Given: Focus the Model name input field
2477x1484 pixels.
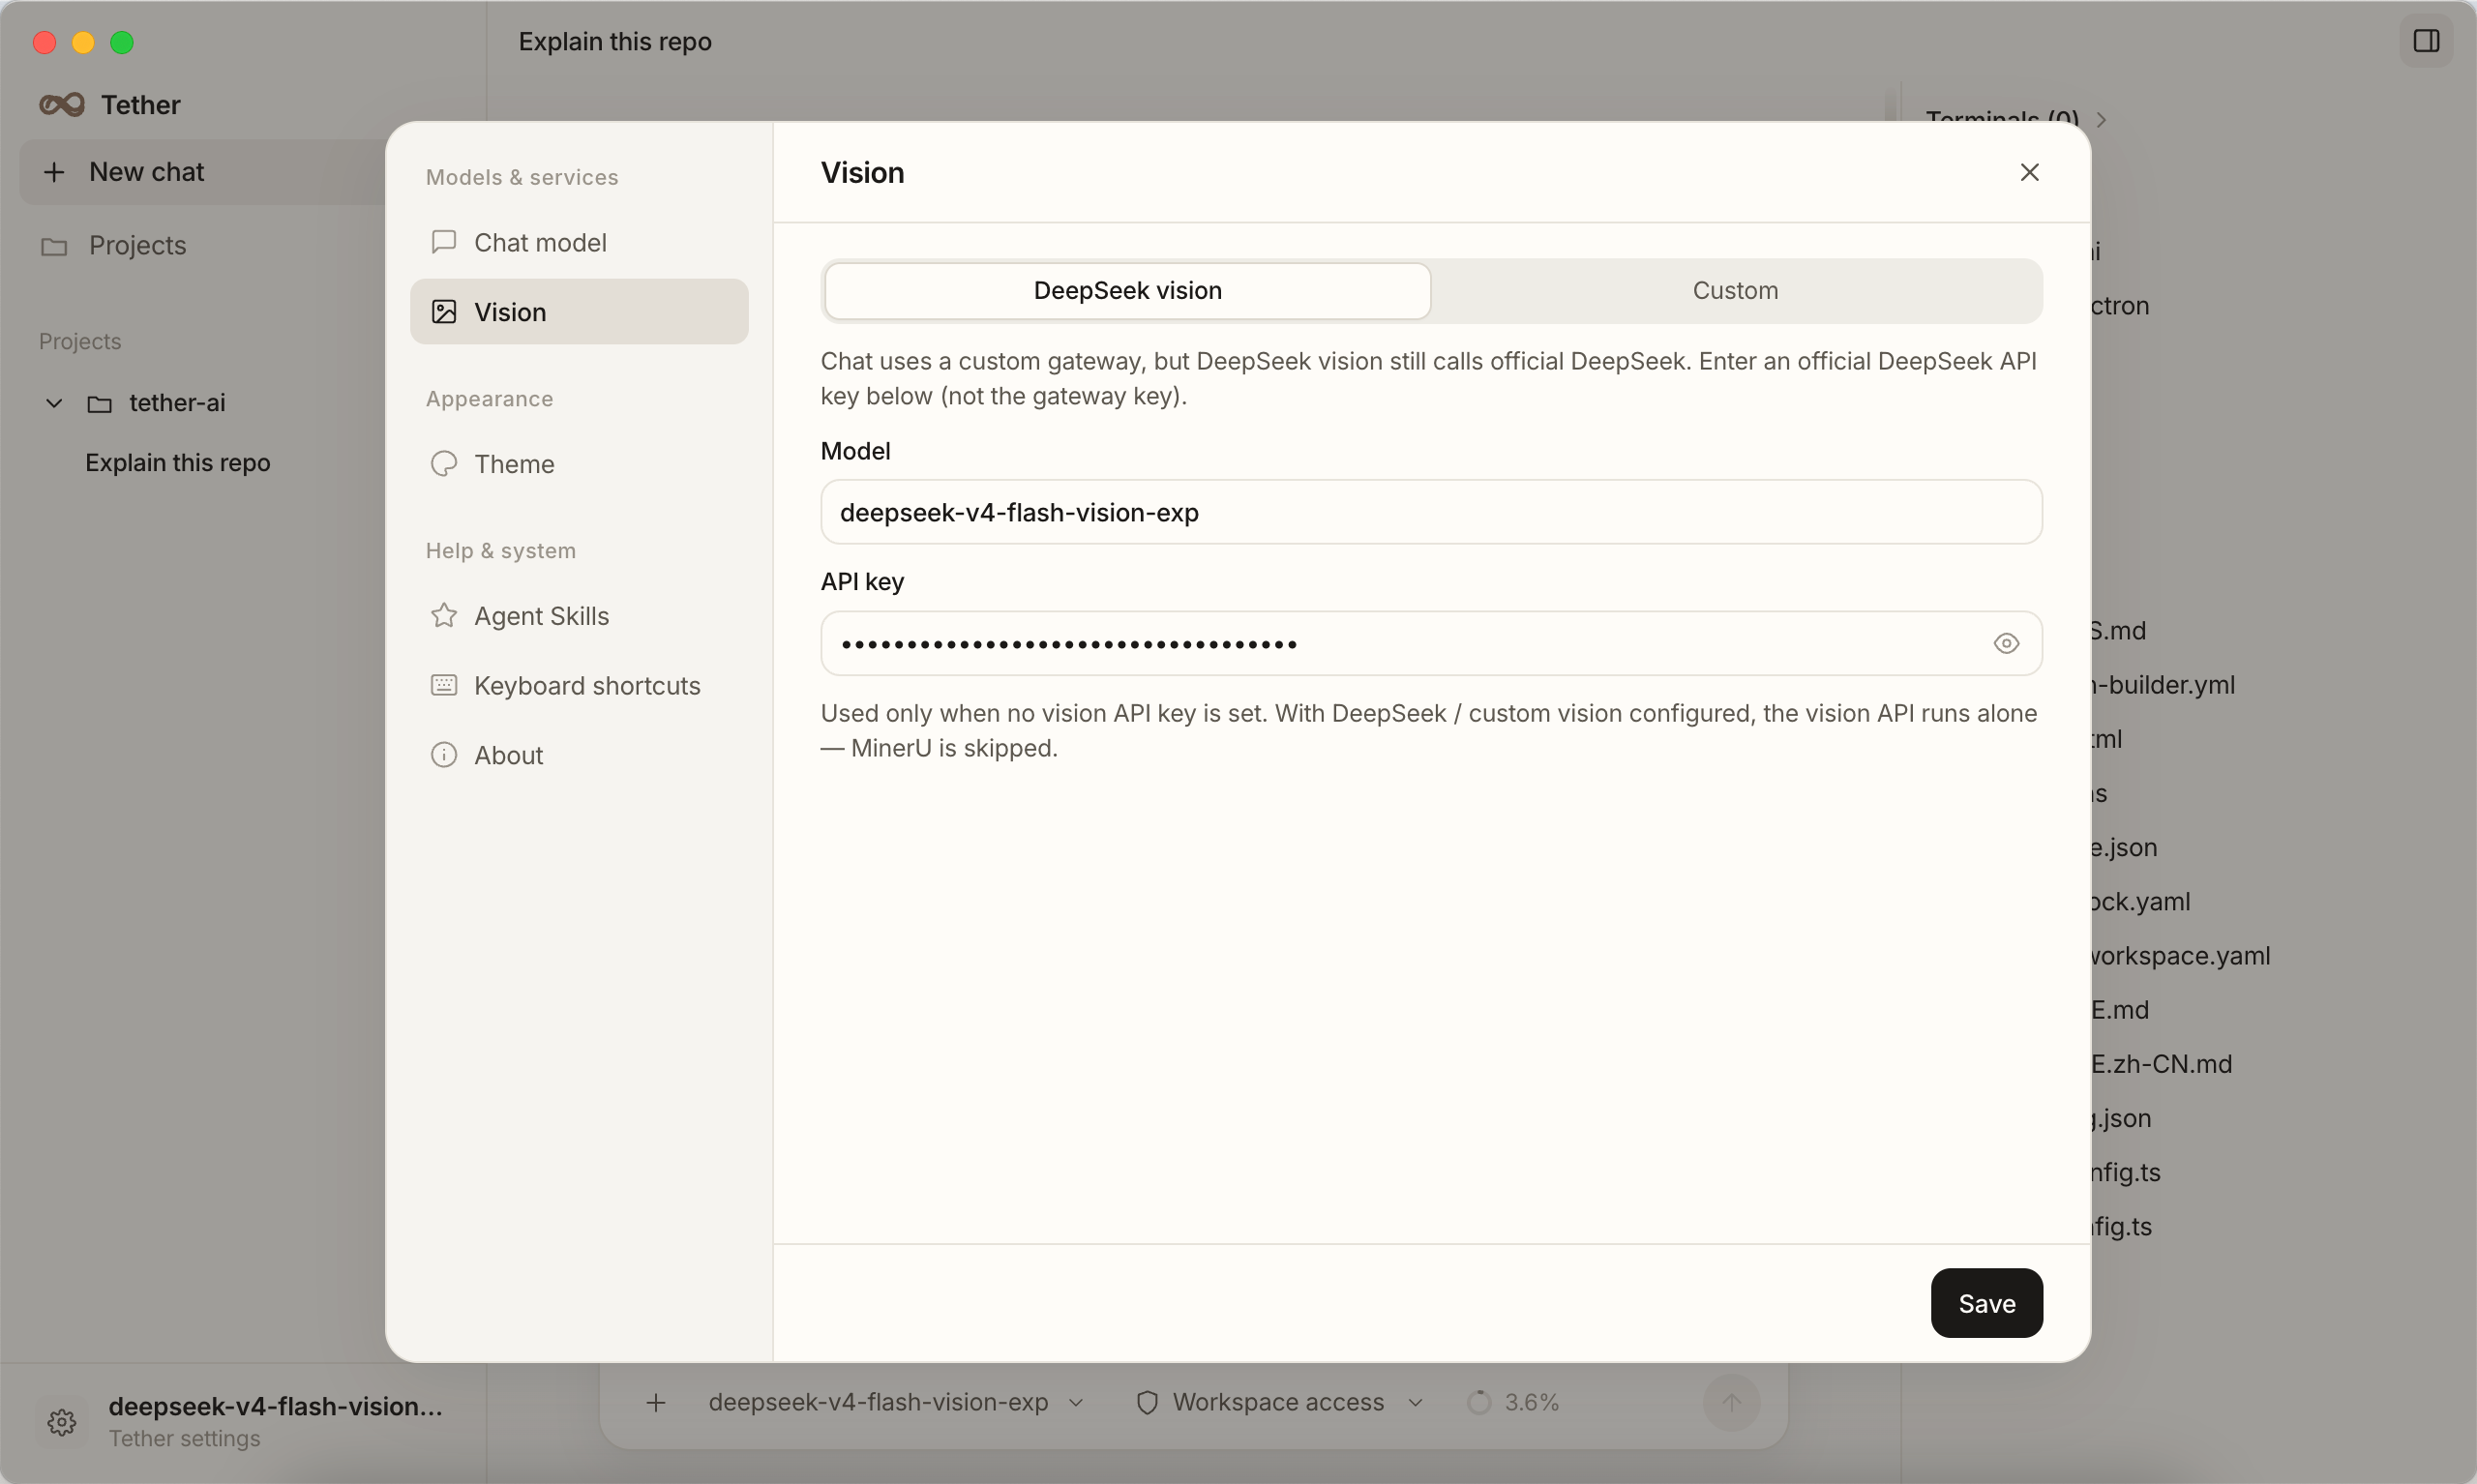Looking at the screenshot, I should pos(1431,512).
